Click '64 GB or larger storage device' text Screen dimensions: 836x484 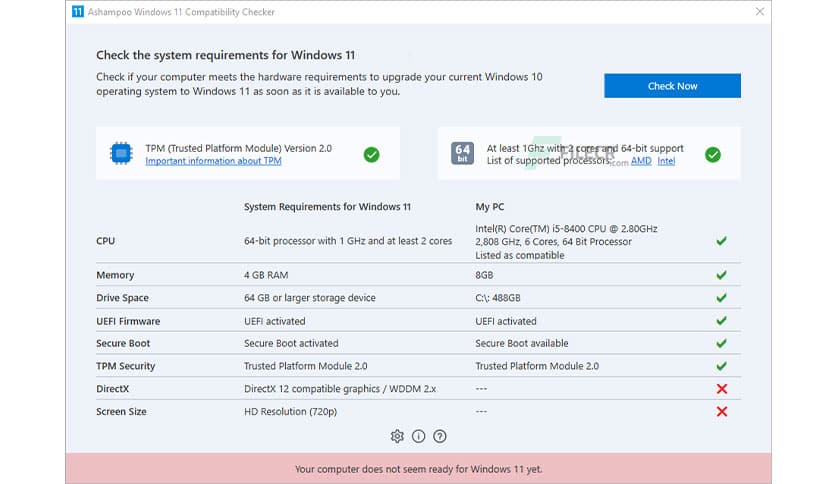pos(310,298)
